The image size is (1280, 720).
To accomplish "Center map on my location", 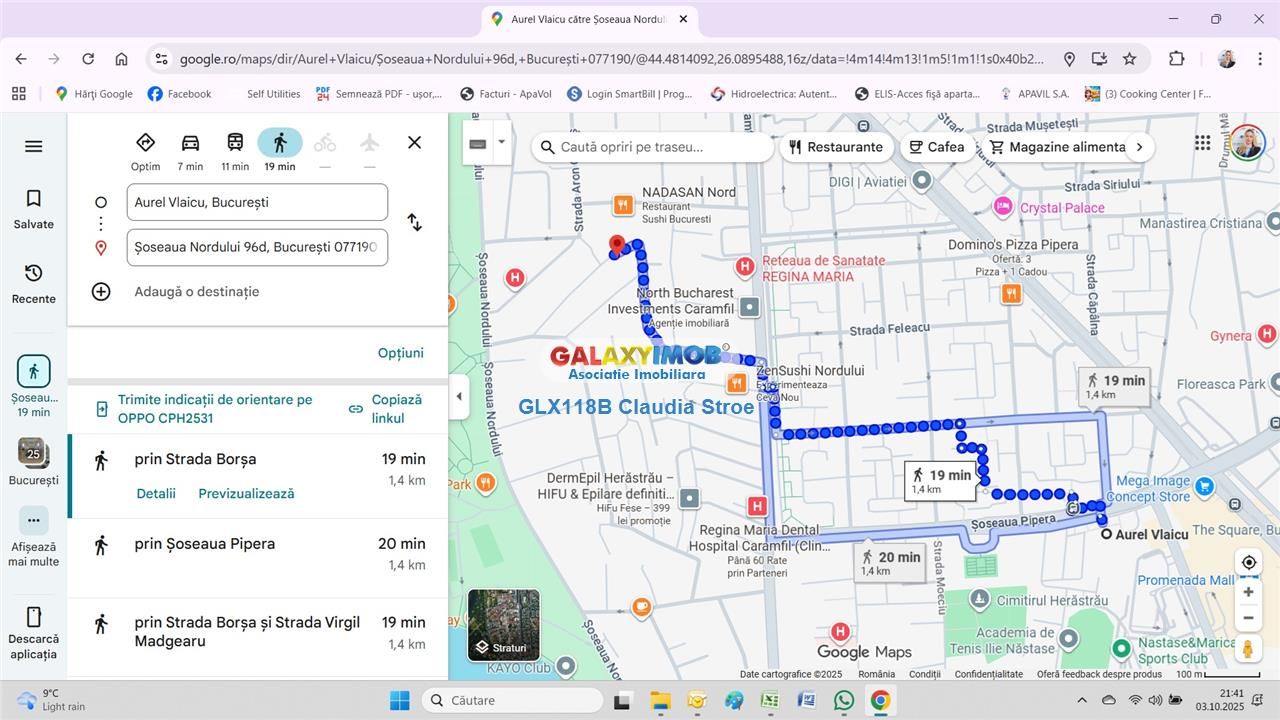I will click(x=1248, y=562).
